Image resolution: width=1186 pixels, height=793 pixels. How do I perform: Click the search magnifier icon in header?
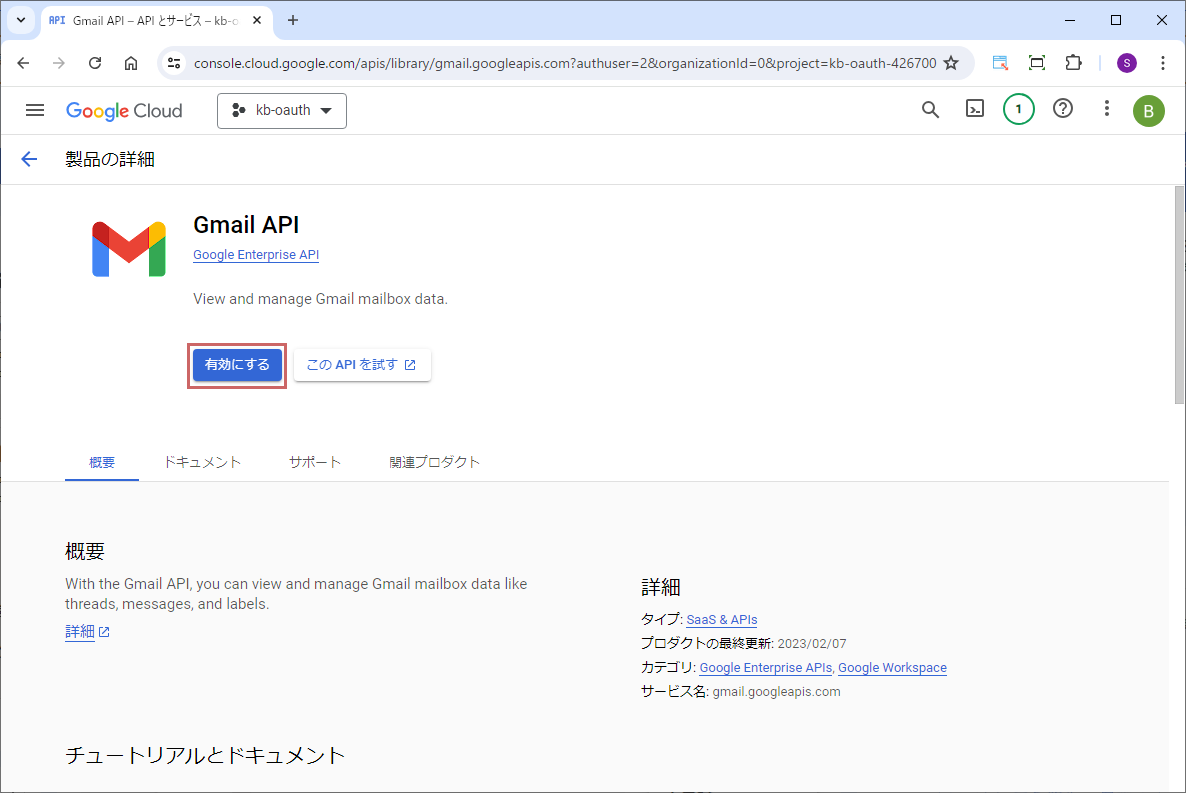930,110
